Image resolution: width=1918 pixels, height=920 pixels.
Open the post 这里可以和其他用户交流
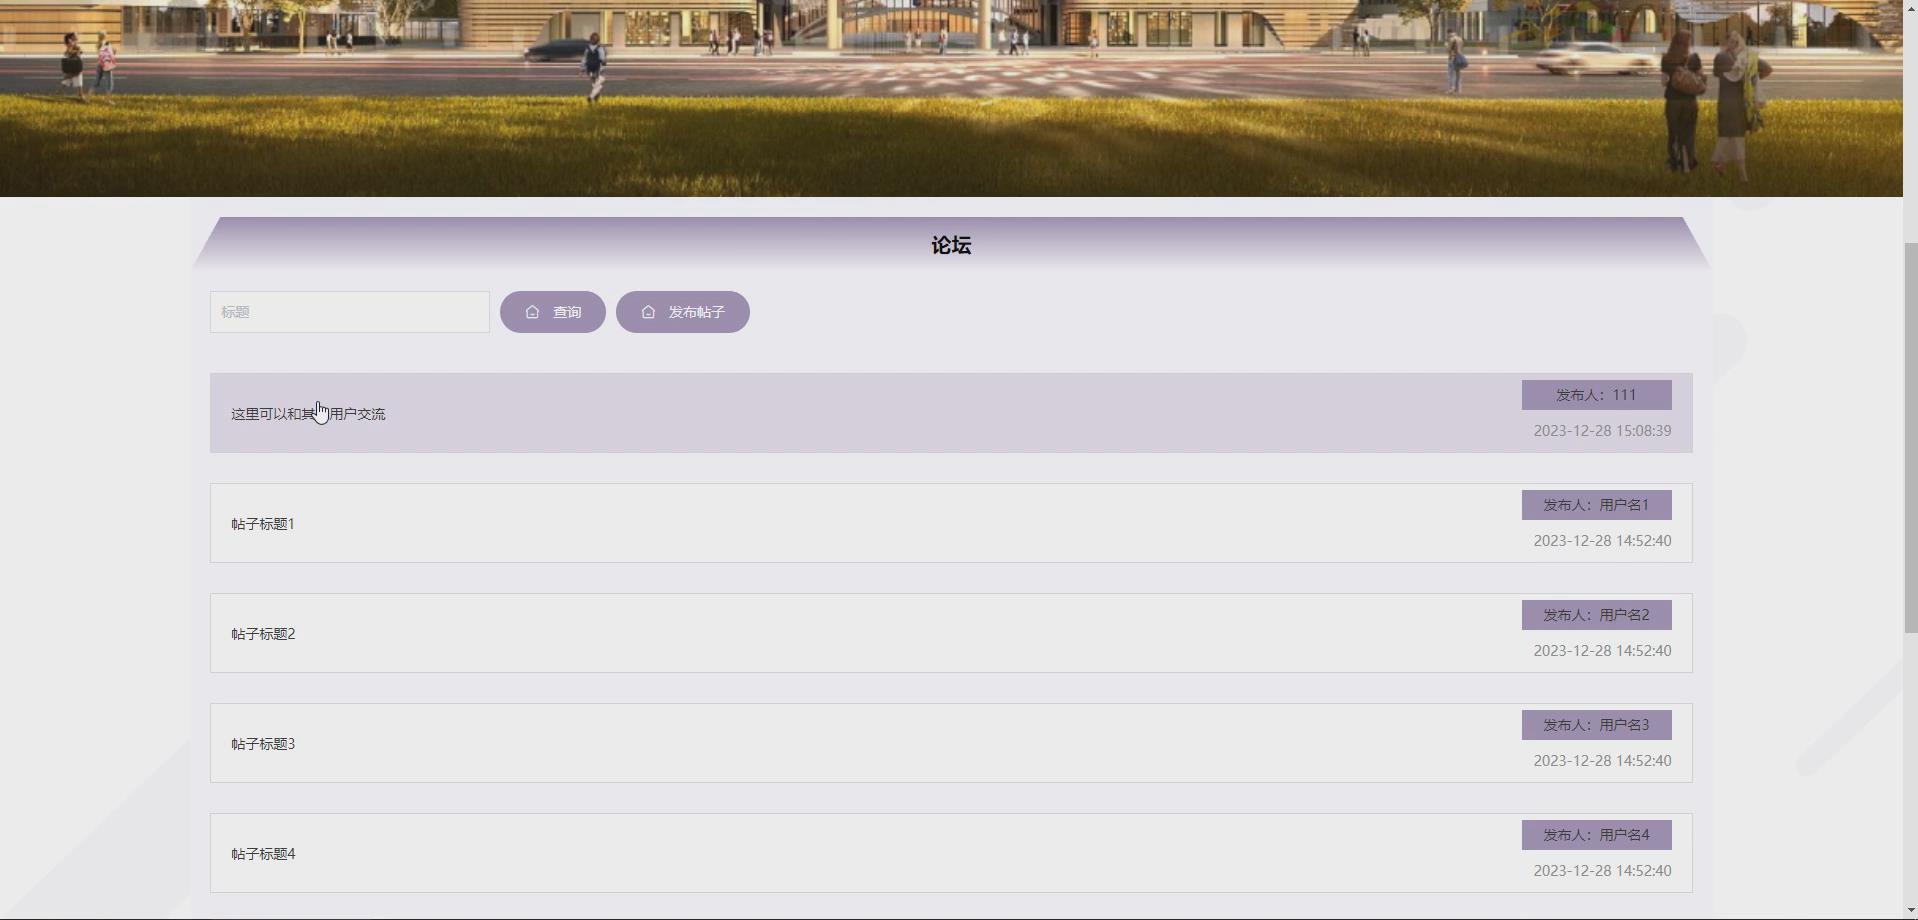pos(951,413)
